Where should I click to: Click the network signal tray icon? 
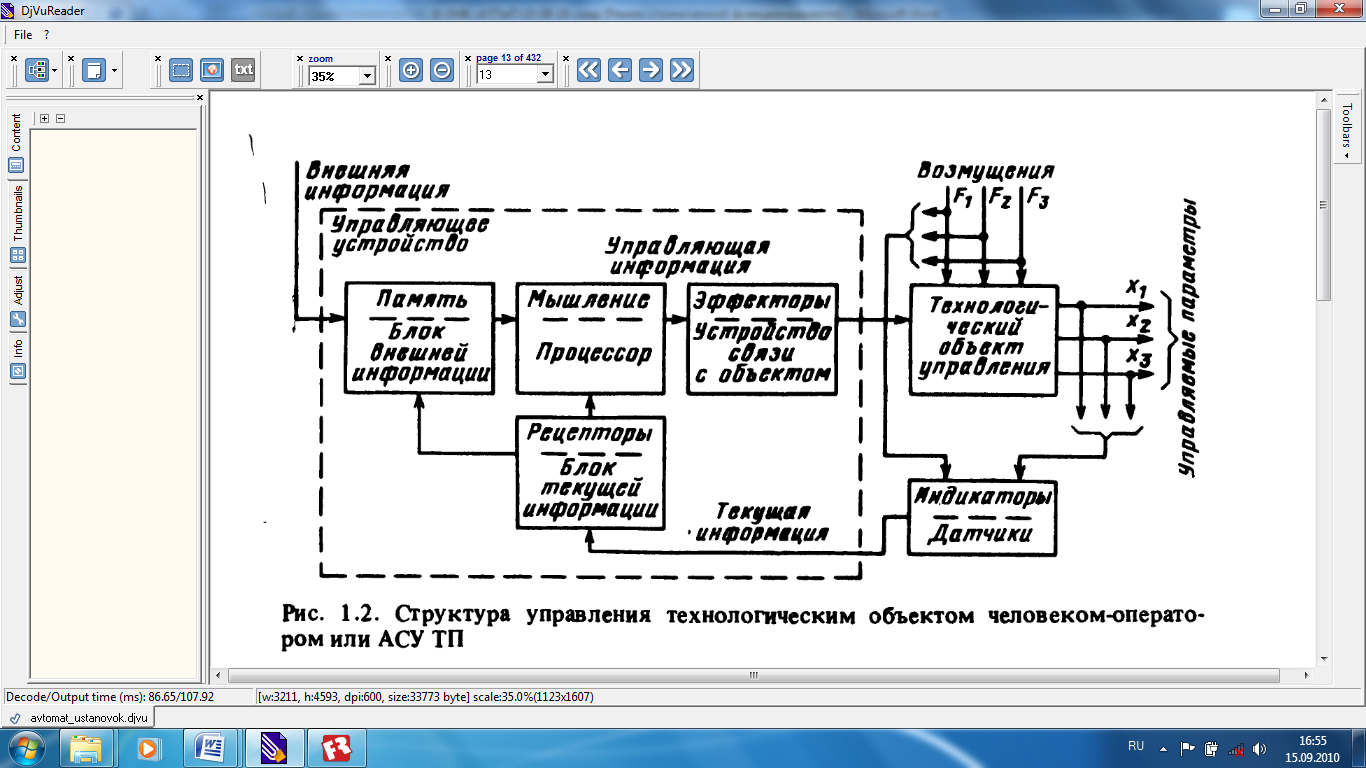point(1236,747)
